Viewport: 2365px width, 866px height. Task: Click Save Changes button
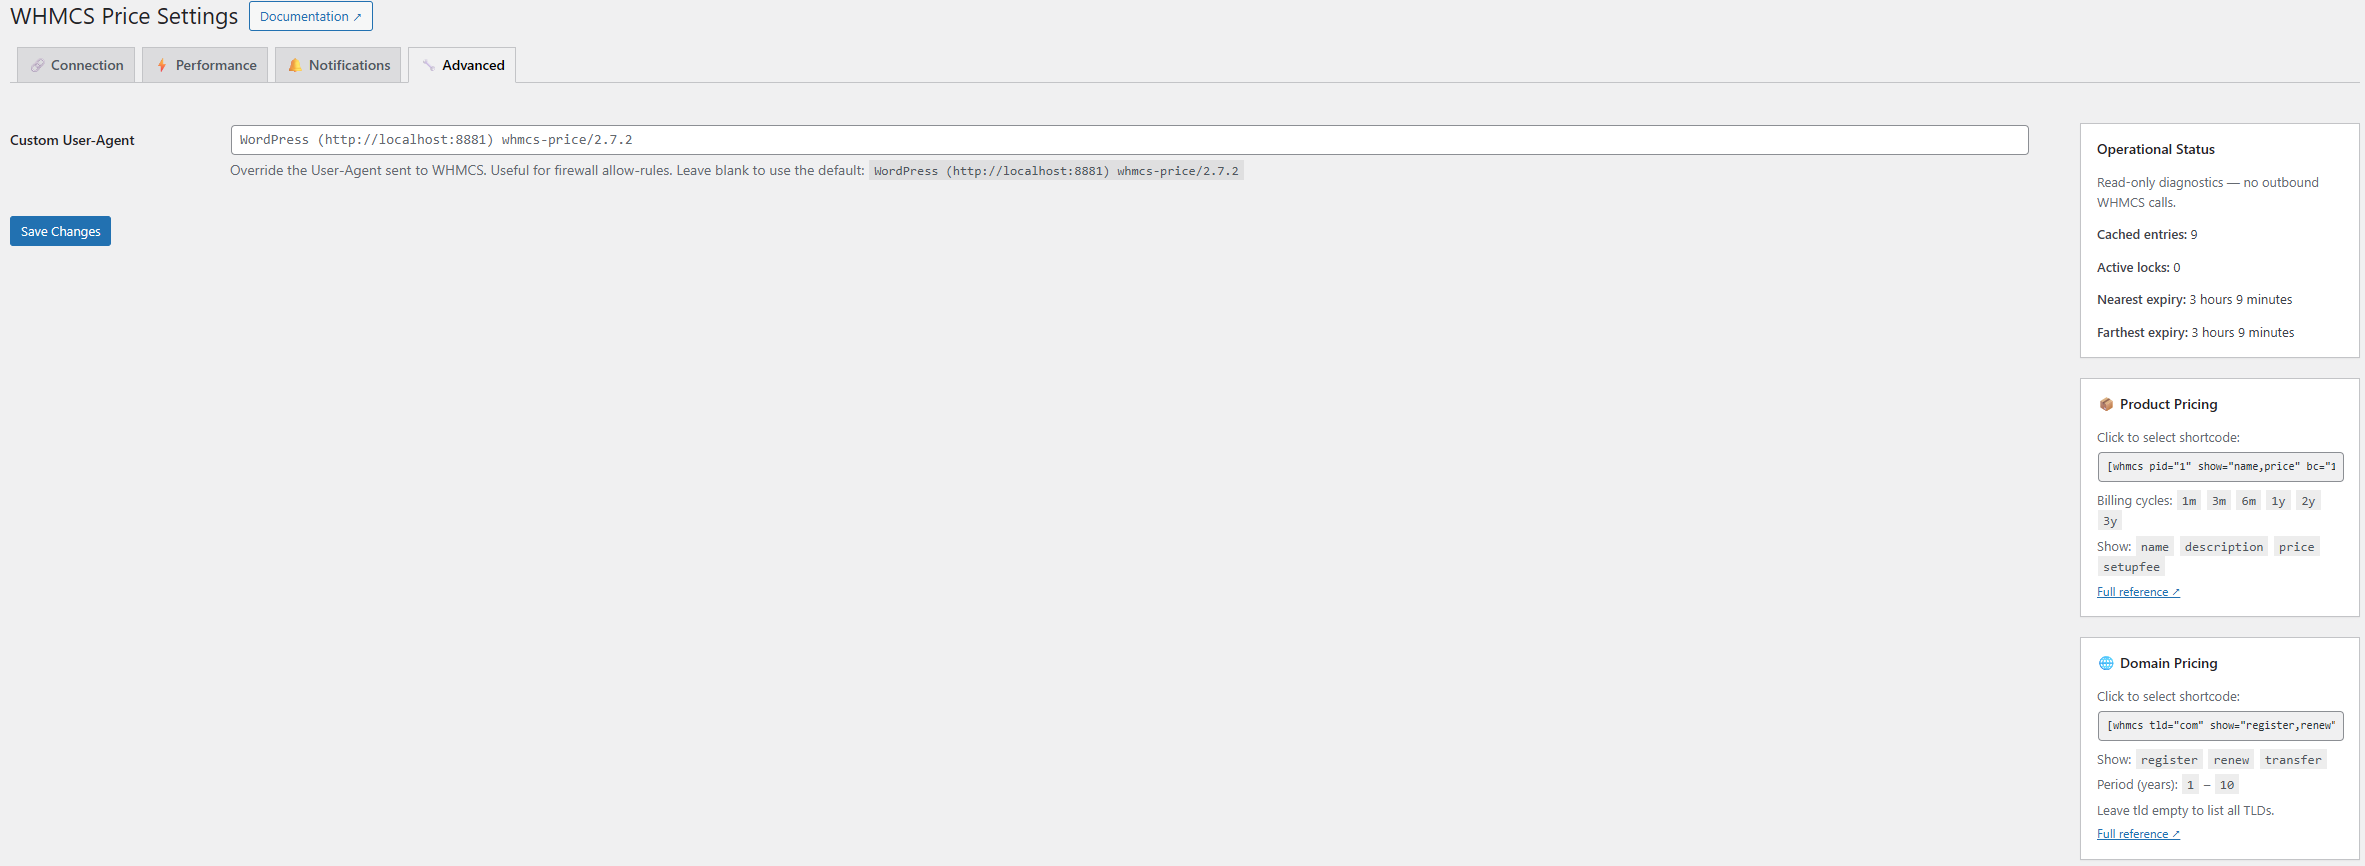(60, 231)
